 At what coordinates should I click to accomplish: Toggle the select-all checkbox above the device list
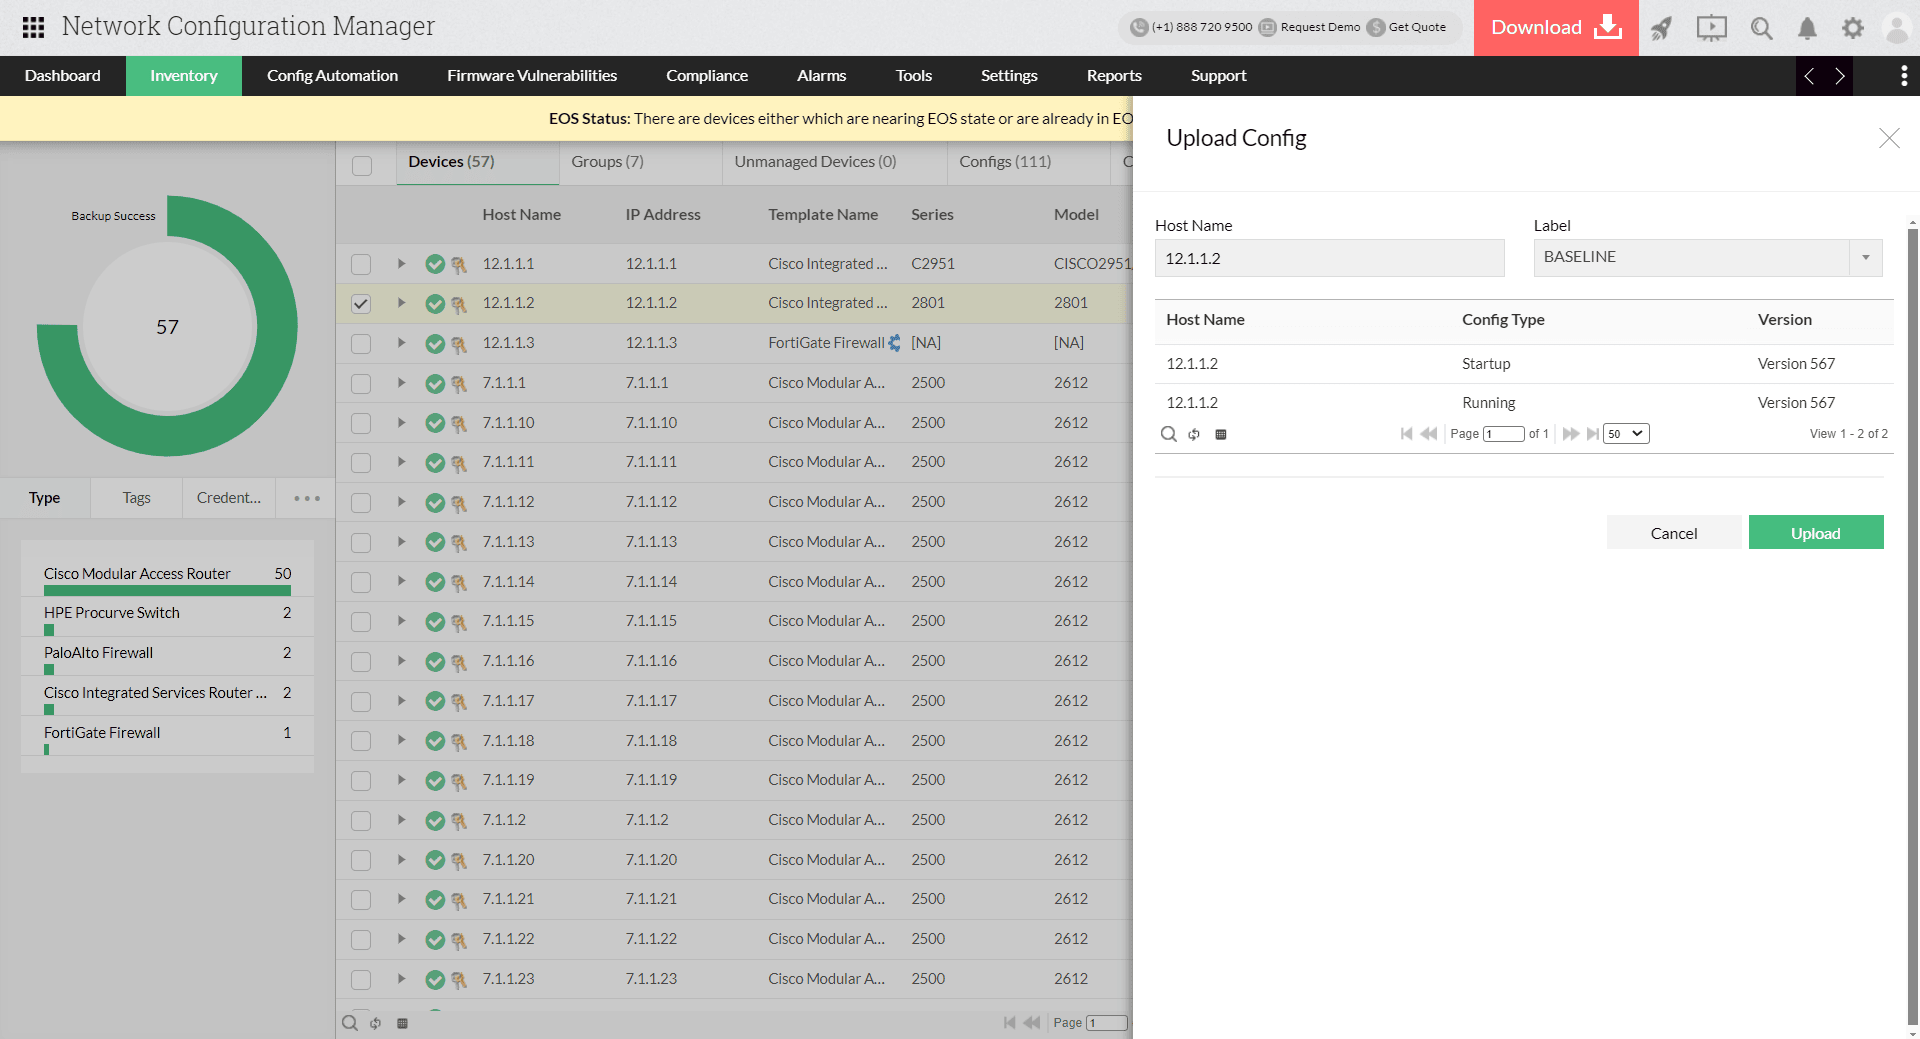[x=360, y=165]
